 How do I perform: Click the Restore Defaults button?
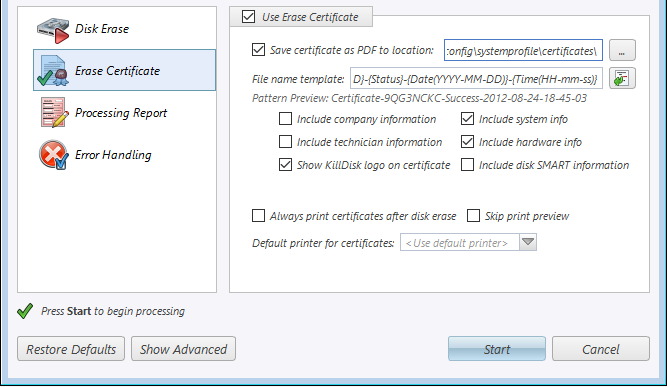click(71, 349)
